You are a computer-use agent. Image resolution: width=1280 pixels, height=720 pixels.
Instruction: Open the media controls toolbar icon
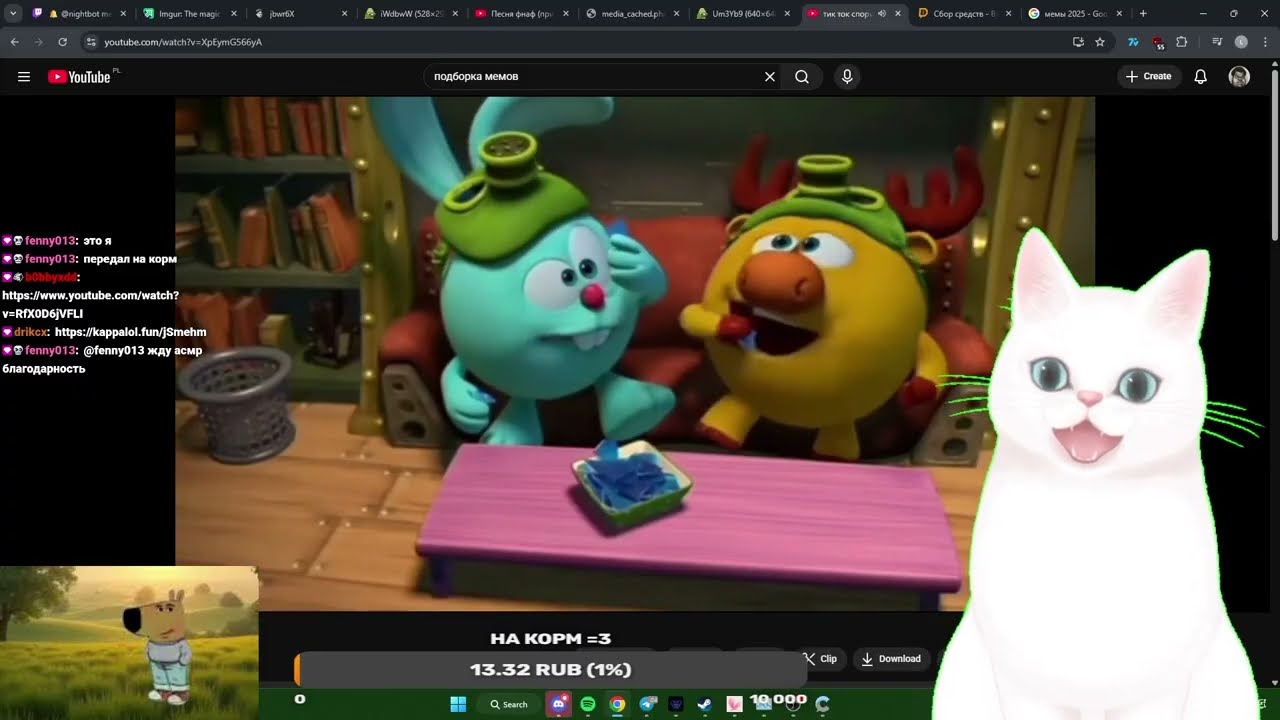(x=1217, y=42)
